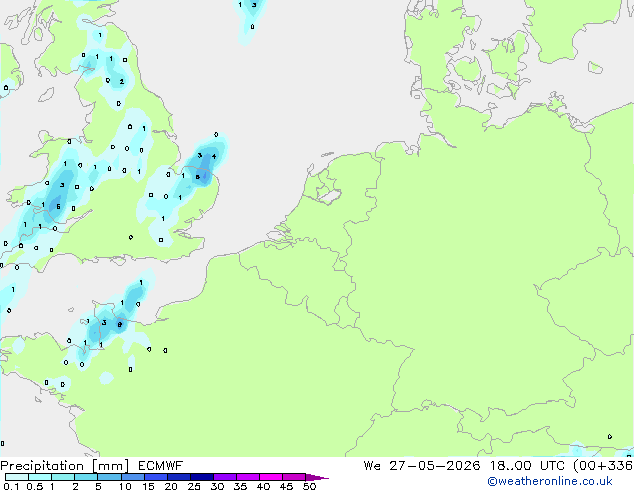This screenshot has height=490, width=634.
Task: Click the "We 27-05-2026" date text
Action: click(x=422, y=466)
